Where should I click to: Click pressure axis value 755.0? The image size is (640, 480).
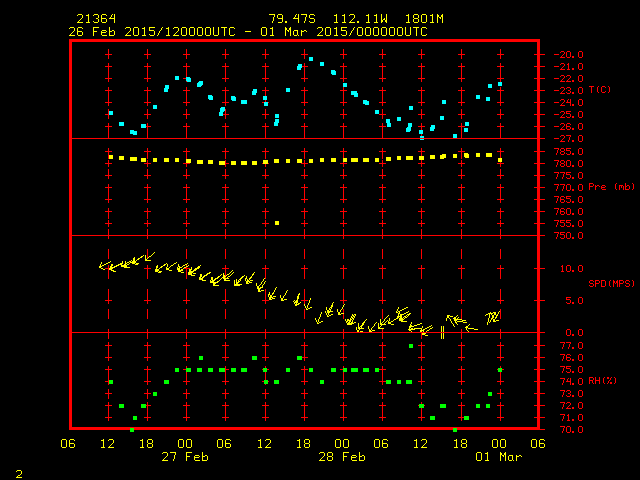pos(569,224)
